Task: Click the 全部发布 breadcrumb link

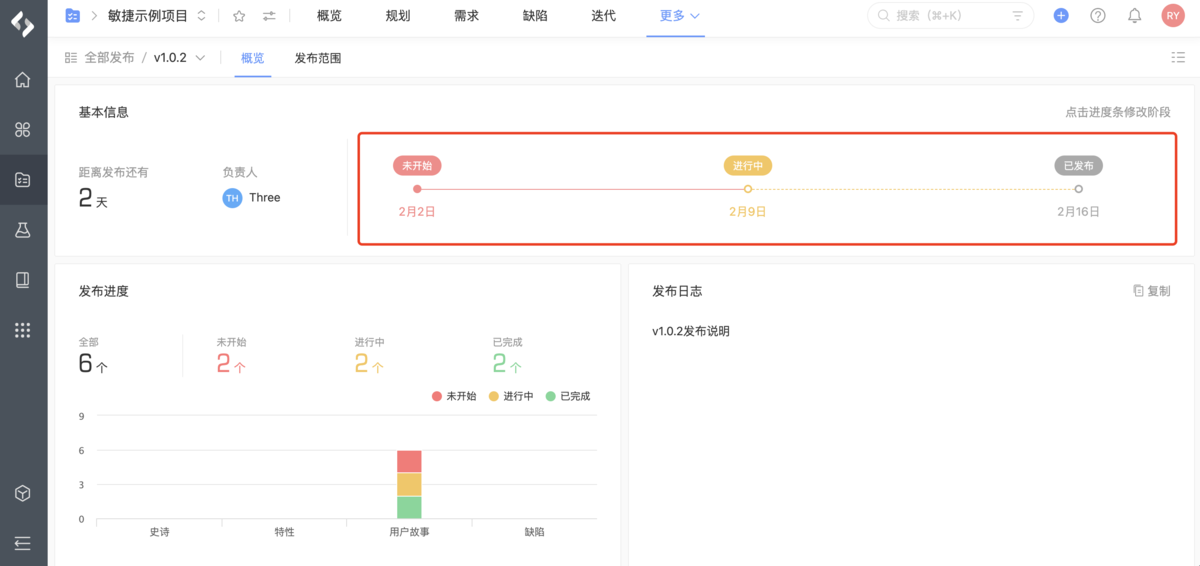Action: pyautogui.click(x=109, y=58)
